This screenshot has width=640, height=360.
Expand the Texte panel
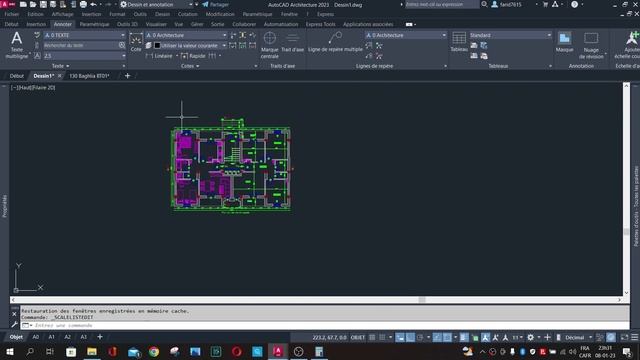60,66
